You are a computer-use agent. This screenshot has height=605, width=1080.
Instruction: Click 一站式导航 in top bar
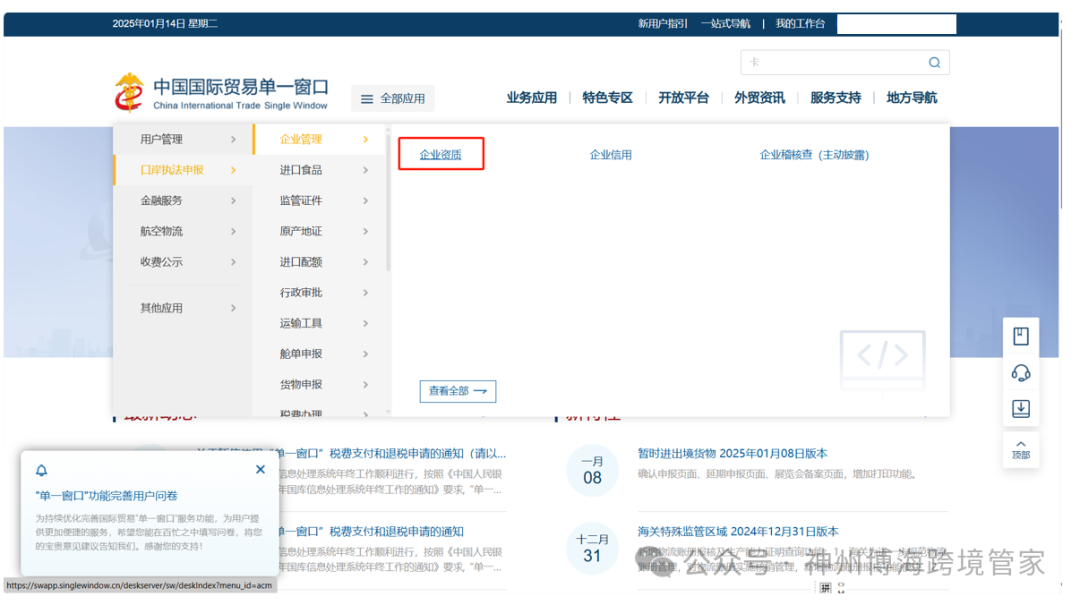click(x=725, y=23)
